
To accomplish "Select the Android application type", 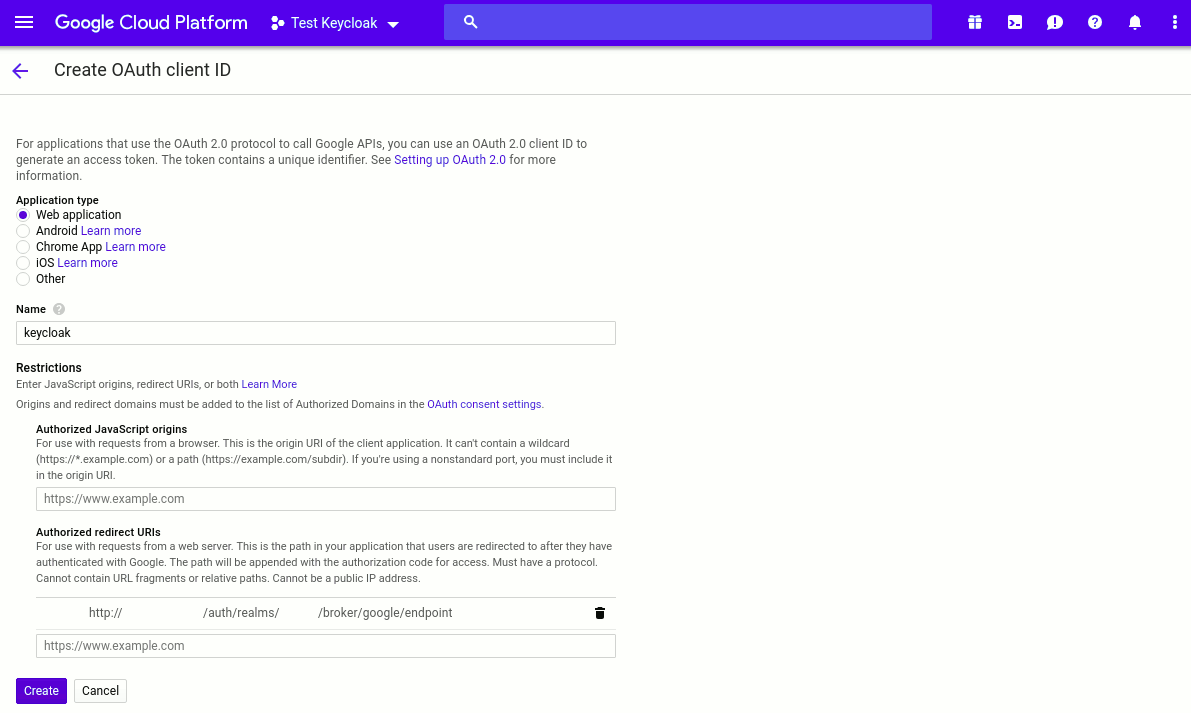I will point(23,231).
